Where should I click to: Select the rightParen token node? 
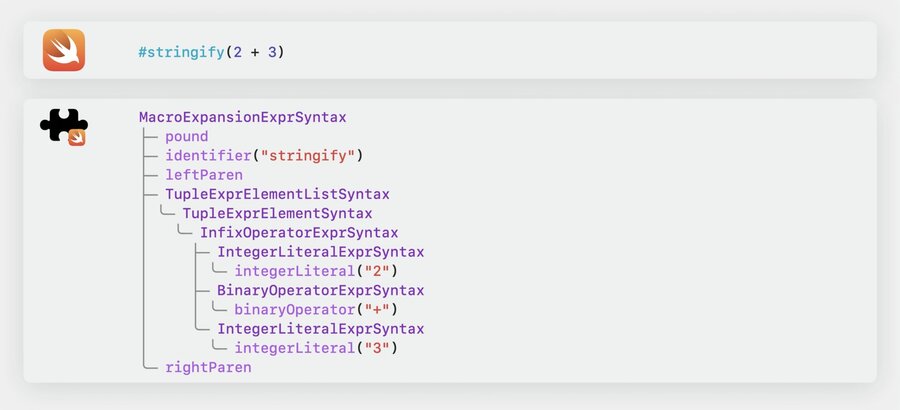pos(208,368)
